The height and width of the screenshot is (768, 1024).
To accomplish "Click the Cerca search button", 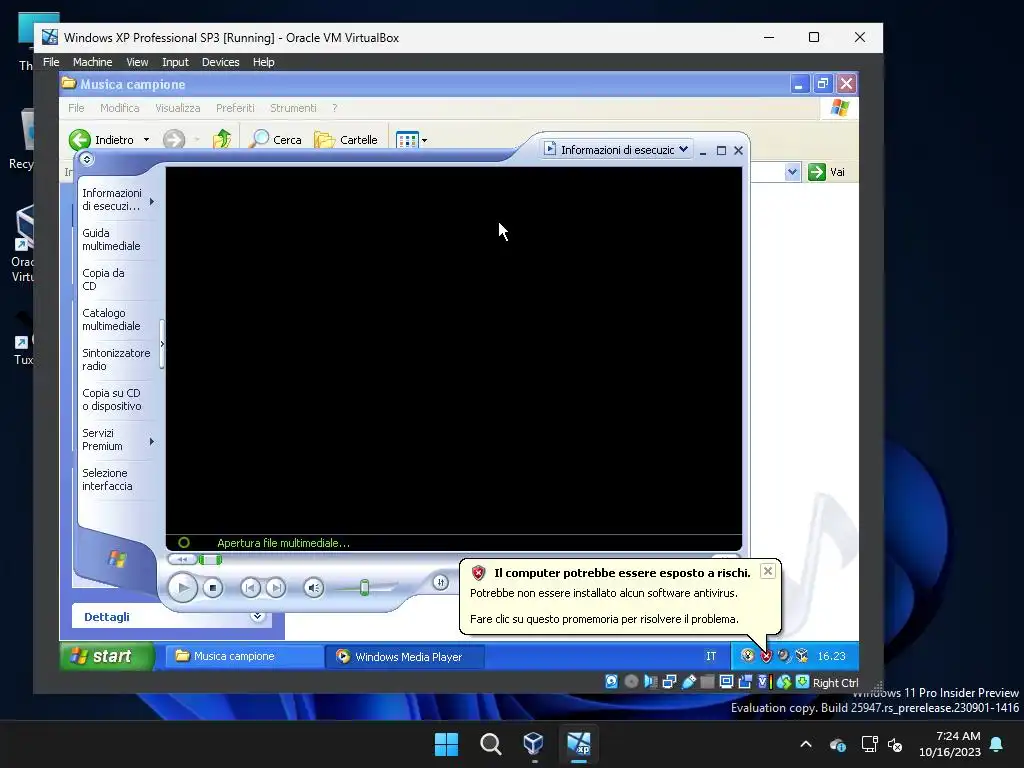I will click(277, 139).
